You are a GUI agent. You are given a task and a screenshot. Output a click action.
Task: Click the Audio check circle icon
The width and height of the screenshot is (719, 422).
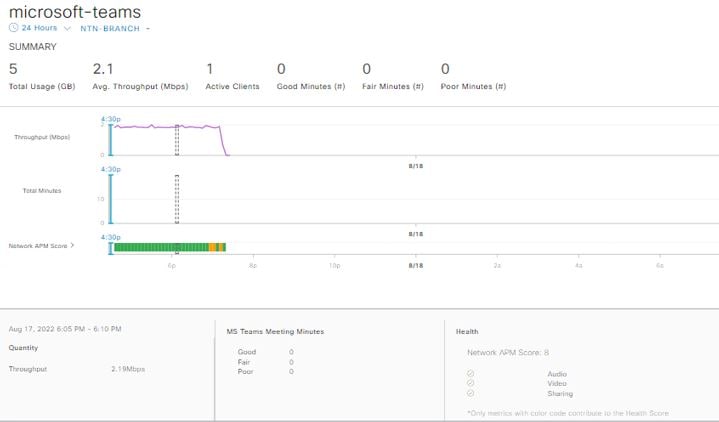470,374
